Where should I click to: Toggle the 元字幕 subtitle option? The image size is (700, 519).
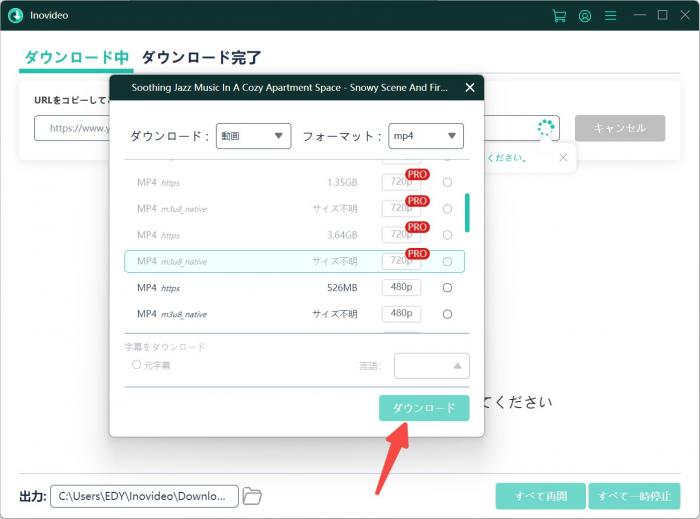coord(136,365)
